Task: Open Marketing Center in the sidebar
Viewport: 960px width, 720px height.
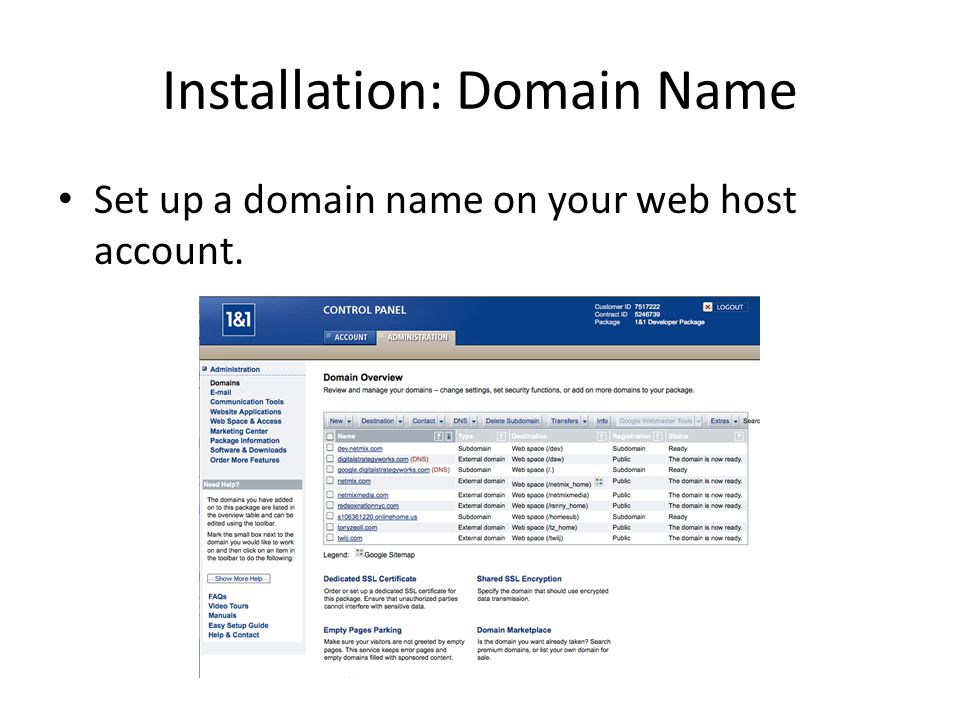Action: coord(239,431)
